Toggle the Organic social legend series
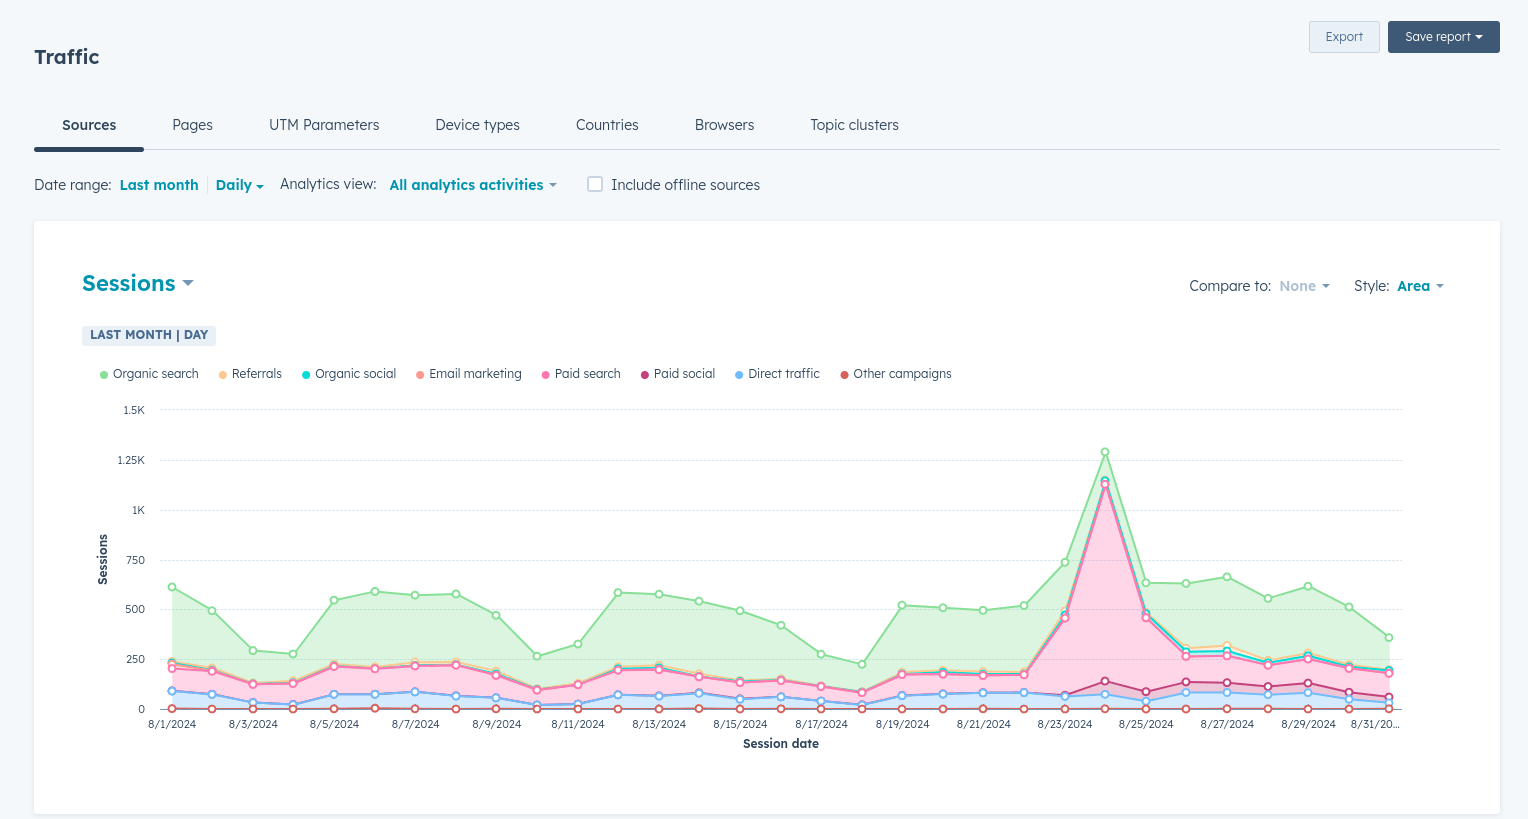1528x819 pixels. coord(349,374)
